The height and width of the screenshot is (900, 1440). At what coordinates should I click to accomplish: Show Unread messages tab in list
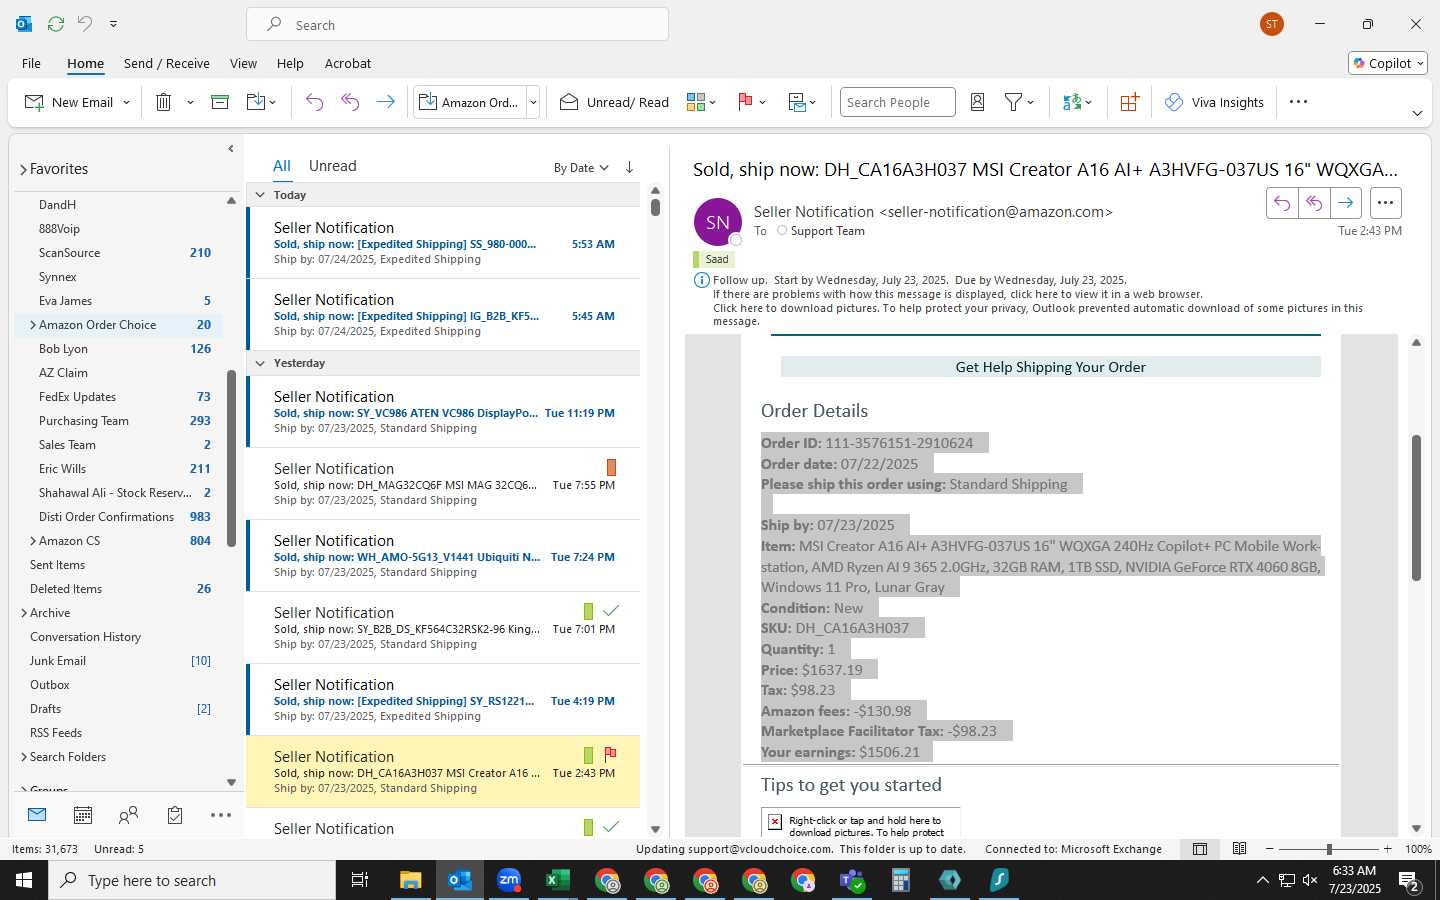point(333,166)
